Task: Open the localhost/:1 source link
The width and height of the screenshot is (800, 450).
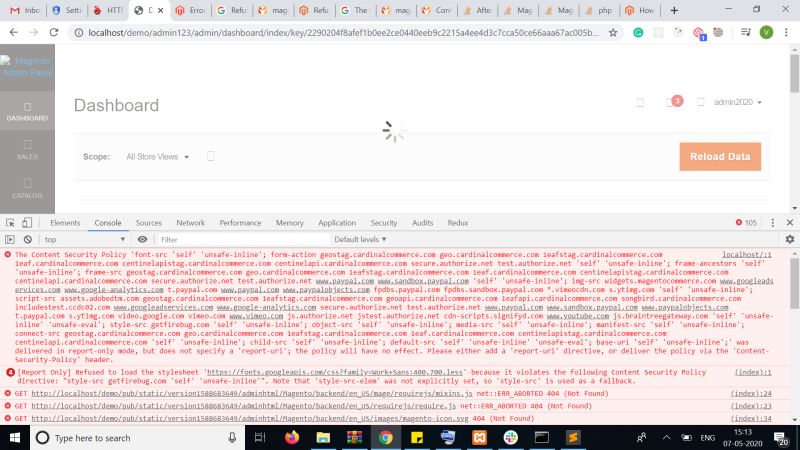Action: (746, 255)
